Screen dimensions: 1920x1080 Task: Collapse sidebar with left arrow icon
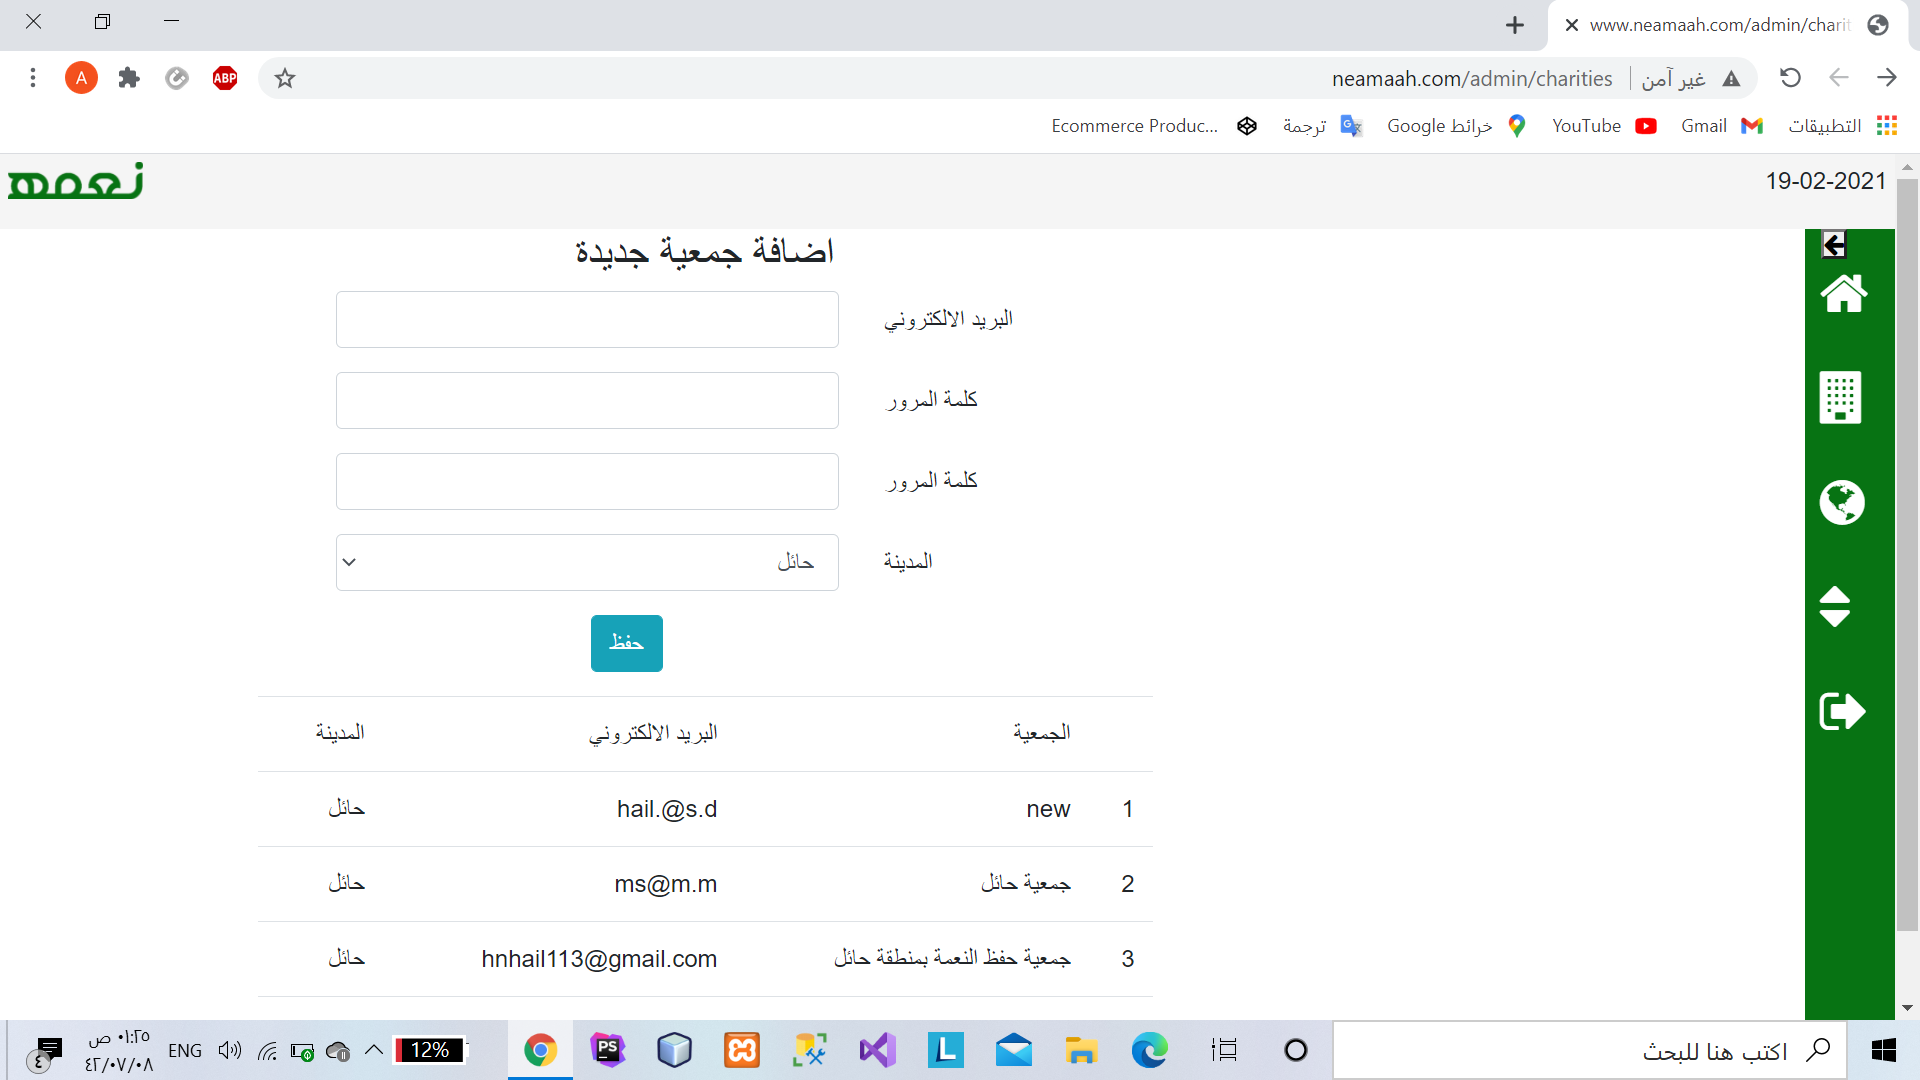pos(1834,245)
